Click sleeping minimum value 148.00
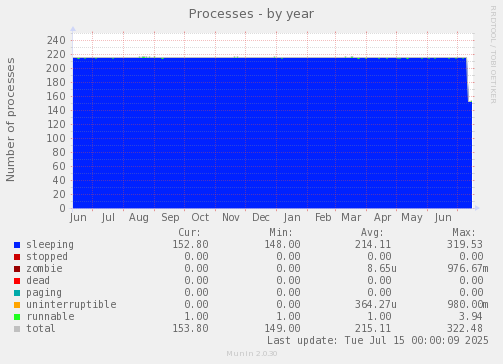The height and width of the screenshot is (364, 503). point(282,245)
